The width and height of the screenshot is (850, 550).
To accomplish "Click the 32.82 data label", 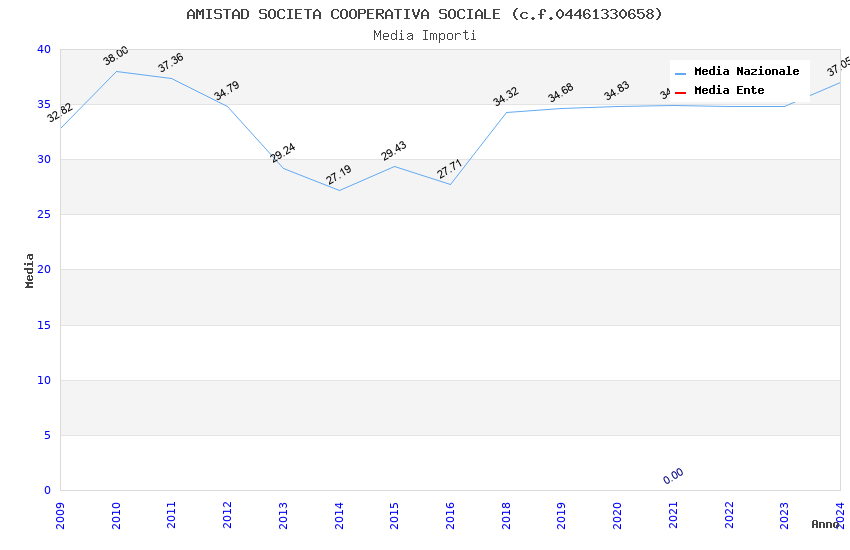I will click(60, 113).
